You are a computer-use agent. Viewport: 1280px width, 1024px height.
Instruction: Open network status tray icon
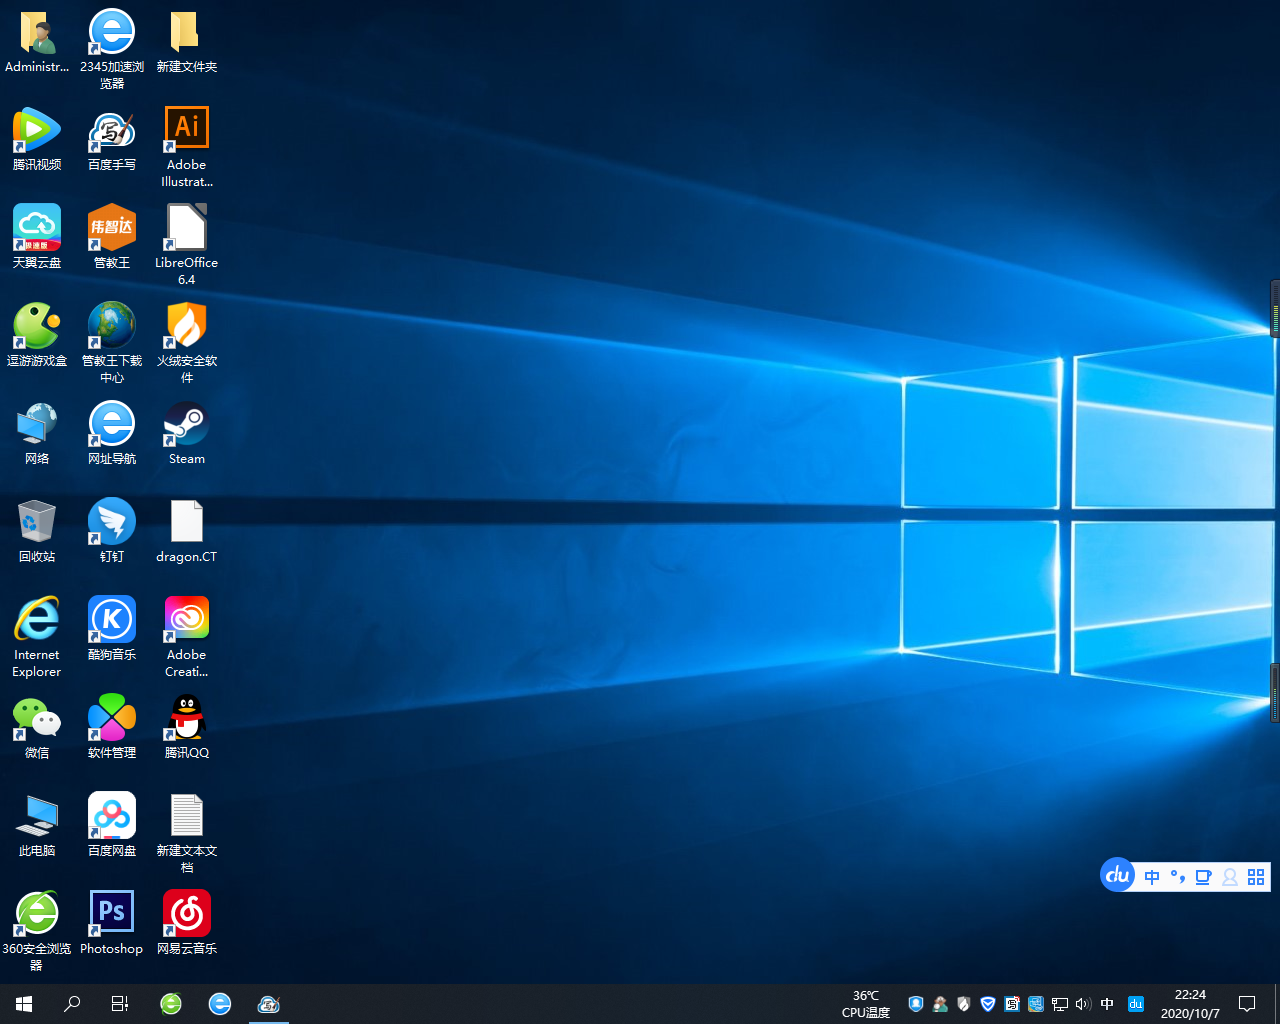tap(1060, 1004)
